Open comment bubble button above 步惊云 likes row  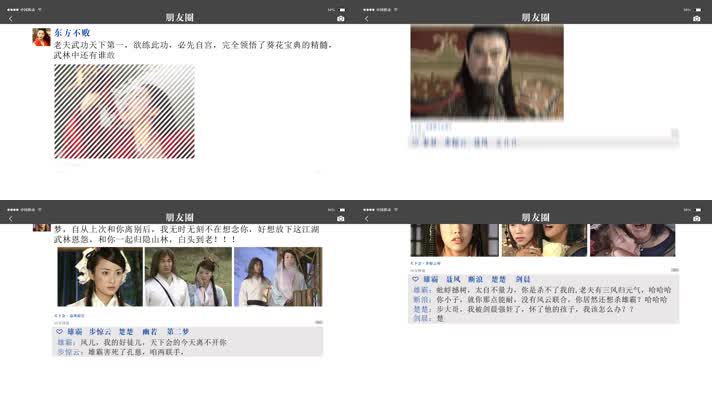click(x=319, y=322)
